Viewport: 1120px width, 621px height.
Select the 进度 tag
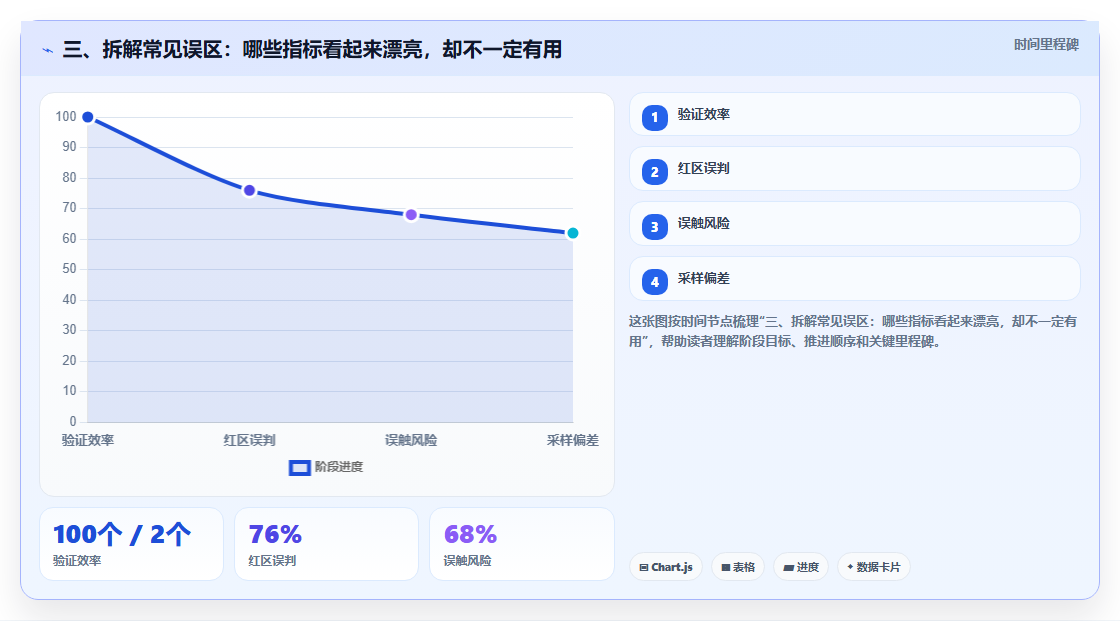[x=801, y=567]
